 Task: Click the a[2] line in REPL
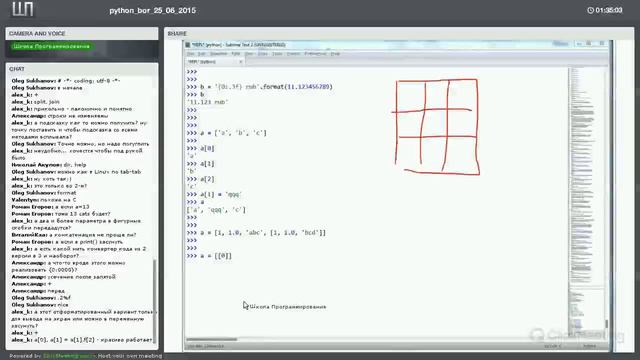[x=200, y=179]
